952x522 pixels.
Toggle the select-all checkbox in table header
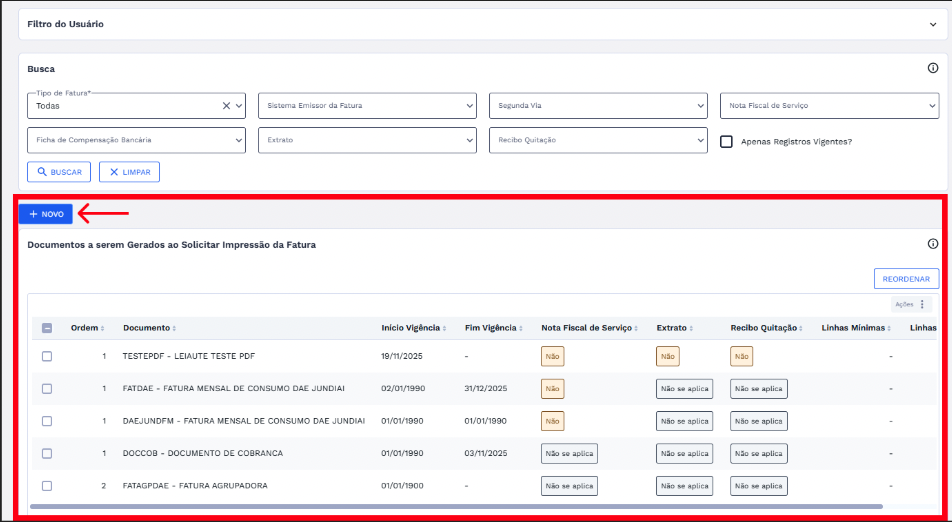click(47, 328)
